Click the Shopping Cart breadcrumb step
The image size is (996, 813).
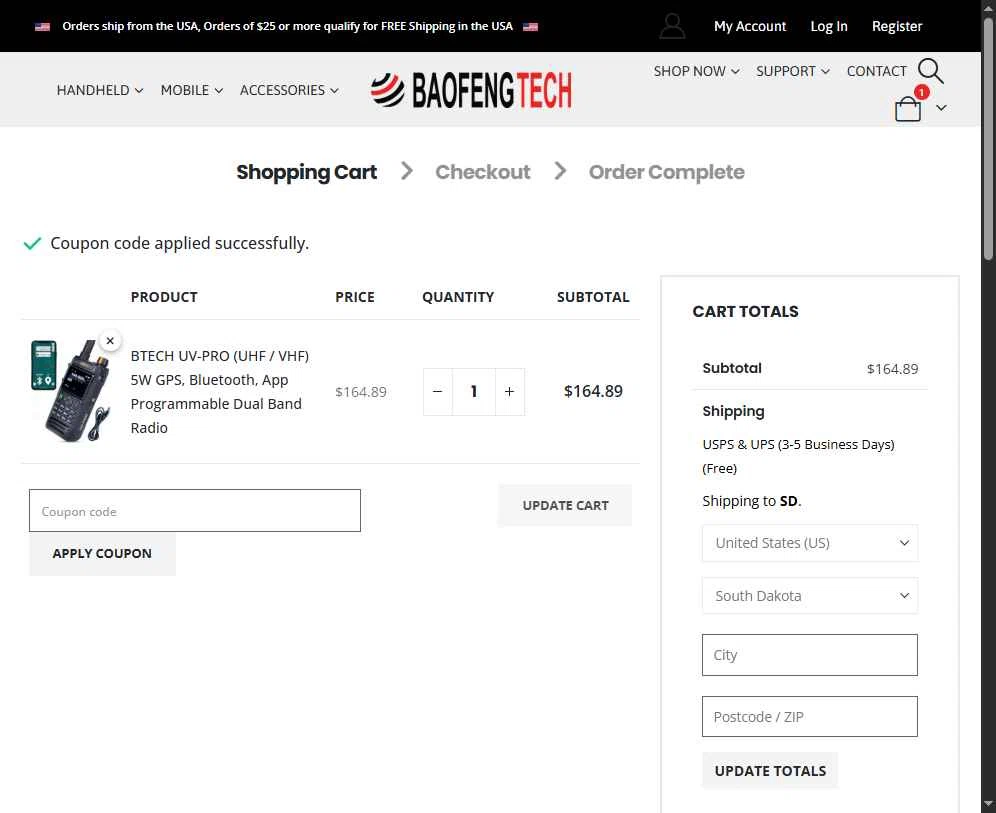pos(307,172)
